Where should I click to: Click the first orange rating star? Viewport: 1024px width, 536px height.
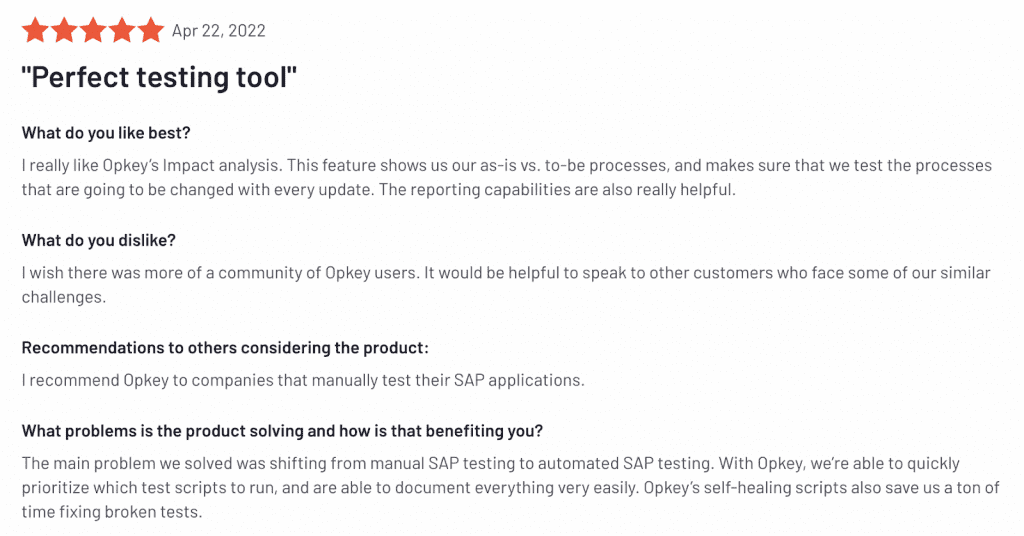pyautogui.click(x=35, y=31)
